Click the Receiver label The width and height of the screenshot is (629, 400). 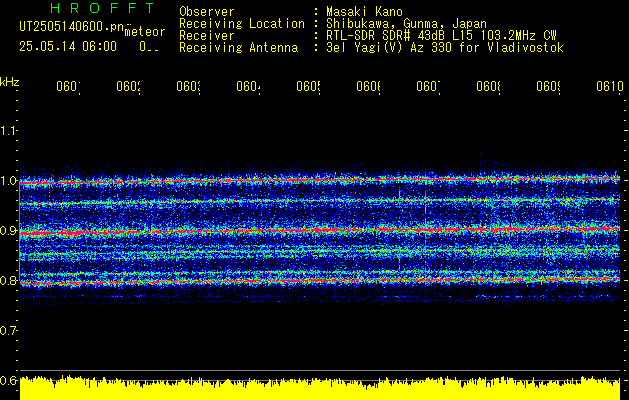pyautogui.click(x=207, y=36)
